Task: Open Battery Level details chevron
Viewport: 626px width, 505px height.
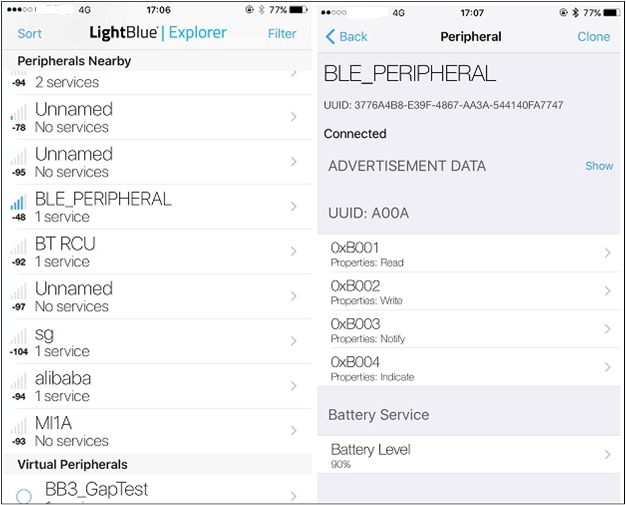Action: [607, 455]
